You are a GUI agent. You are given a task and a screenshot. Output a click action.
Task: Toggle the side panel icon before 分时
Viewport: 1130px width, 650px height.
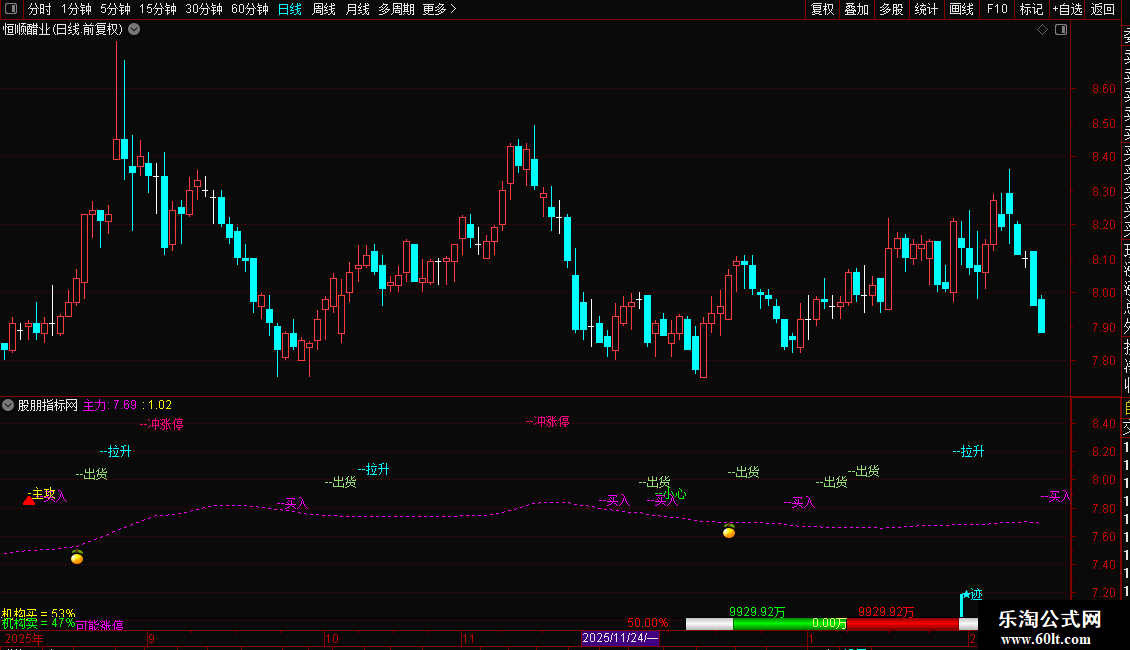[11, 9]
